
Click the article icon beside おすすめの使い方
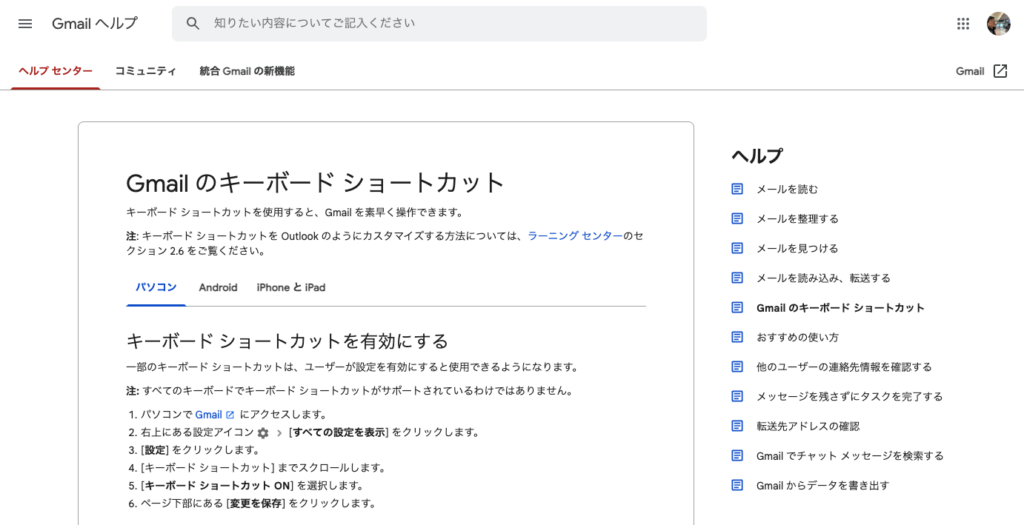(x=737, y=337)
